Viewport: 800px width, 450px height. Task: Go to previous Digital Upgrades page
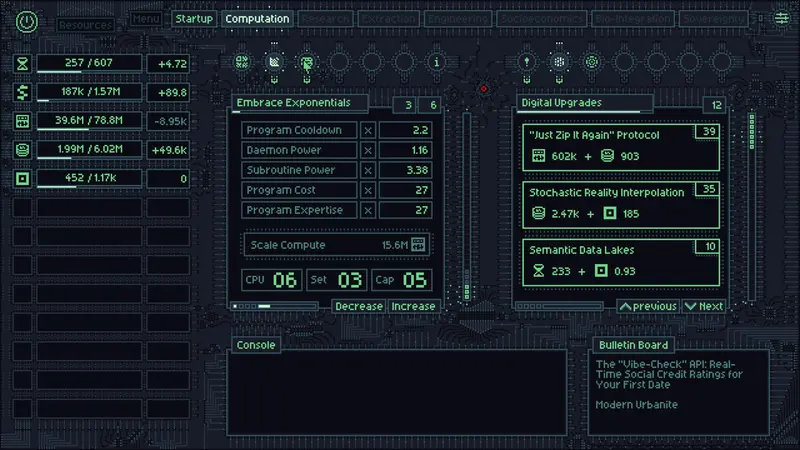(648, 306)
